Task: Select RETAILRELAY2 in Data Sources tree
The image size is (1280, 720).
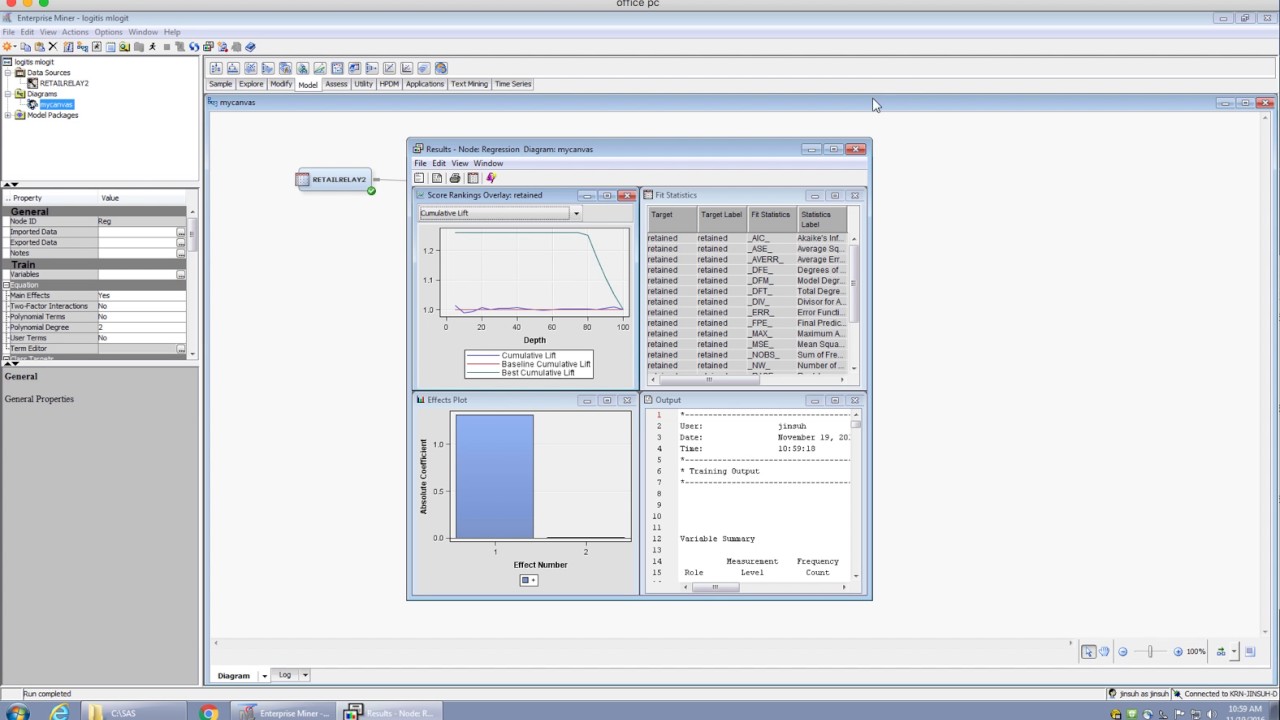Action: click(x=64, y=83)
